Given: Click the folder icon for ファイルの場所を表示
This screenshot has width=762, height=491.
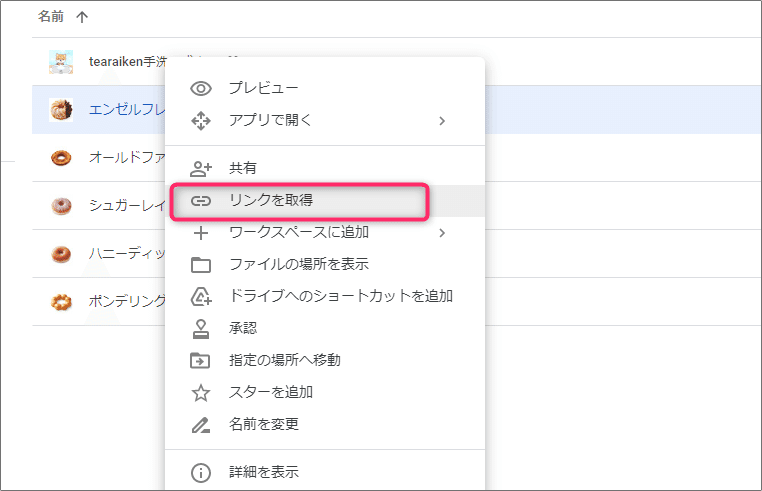Looking at the screenshot, I should [201, 265].
